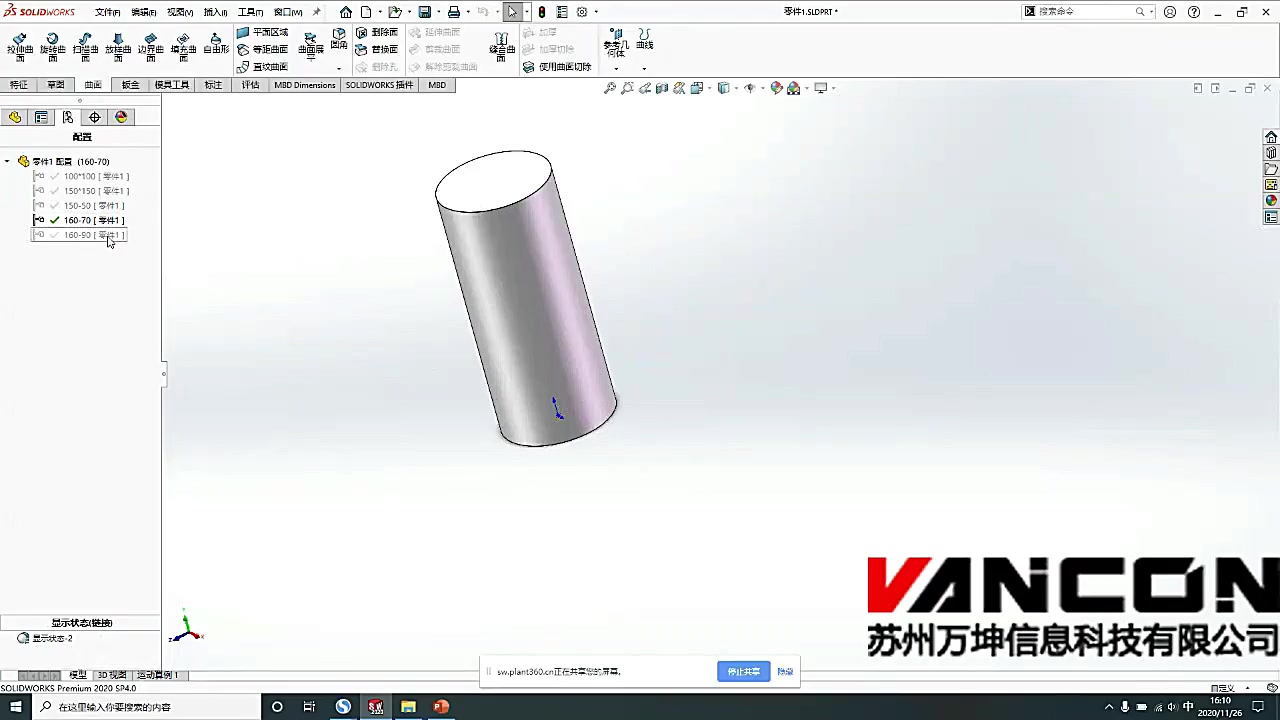1280x720 pixels.
Task: Open the display style dropdown in view toolbar
Action: click(736, 88)
